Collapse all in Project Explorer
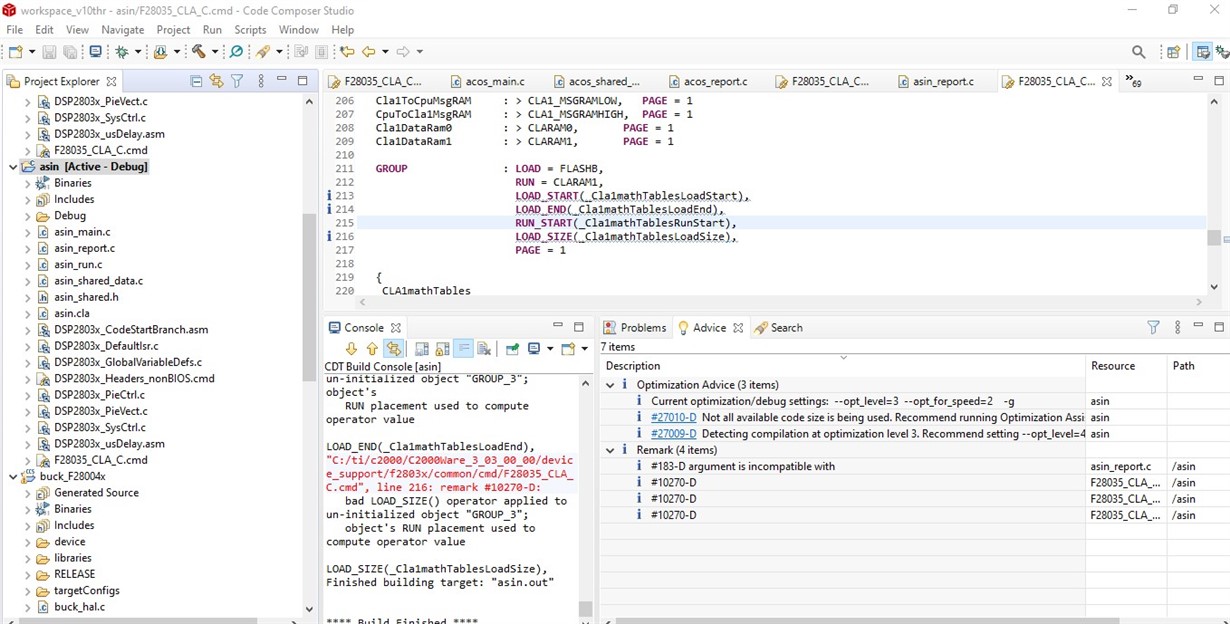This screenshot has height=624, width=1230. coord(196,81)
